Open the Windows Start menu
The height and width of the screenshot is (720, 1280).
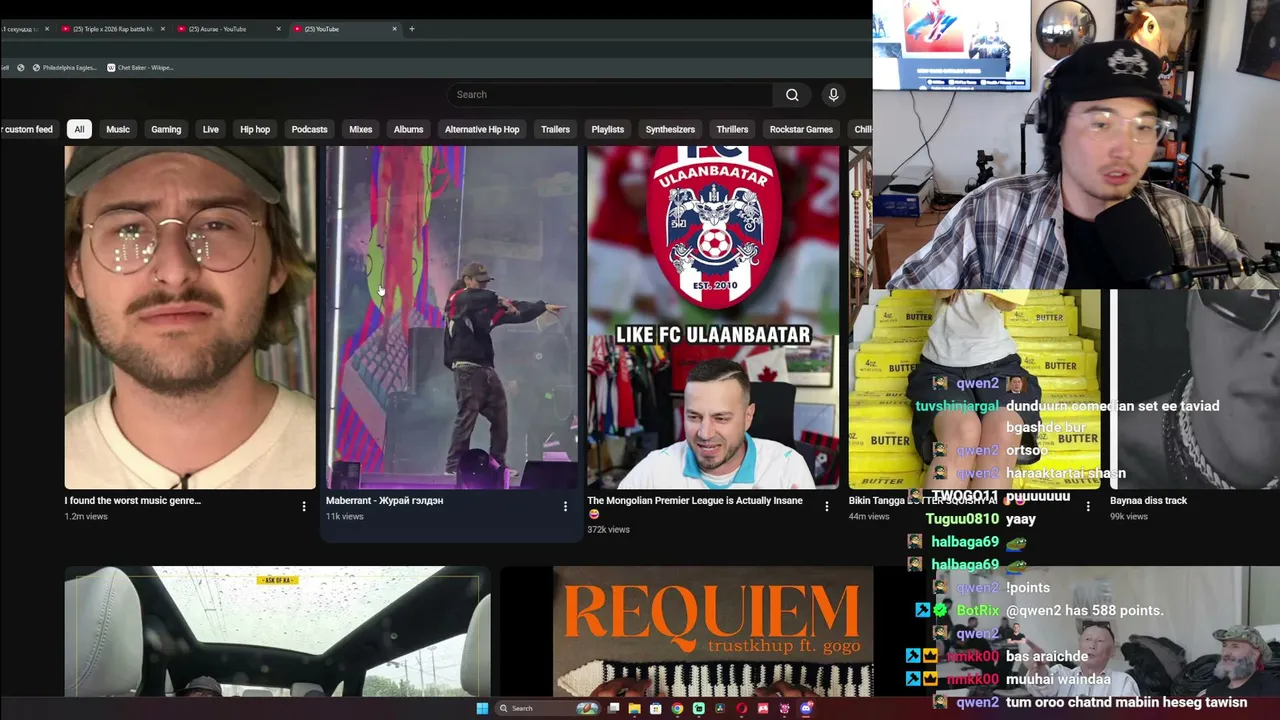482,708
